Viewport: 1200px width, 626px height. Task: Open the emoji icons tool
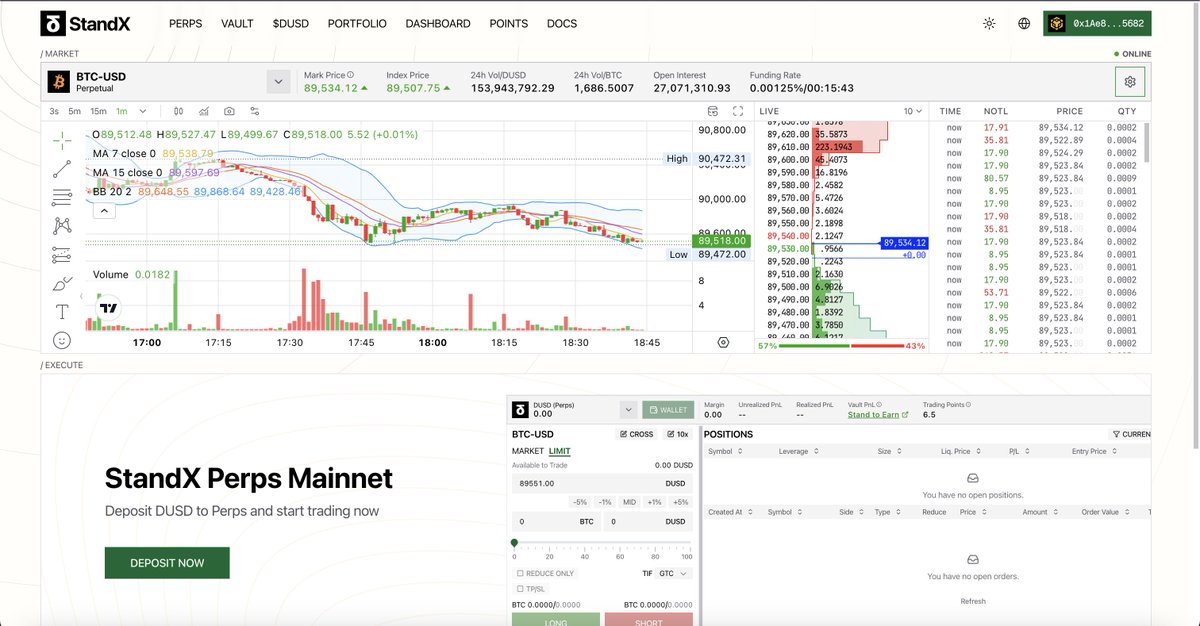62,341
